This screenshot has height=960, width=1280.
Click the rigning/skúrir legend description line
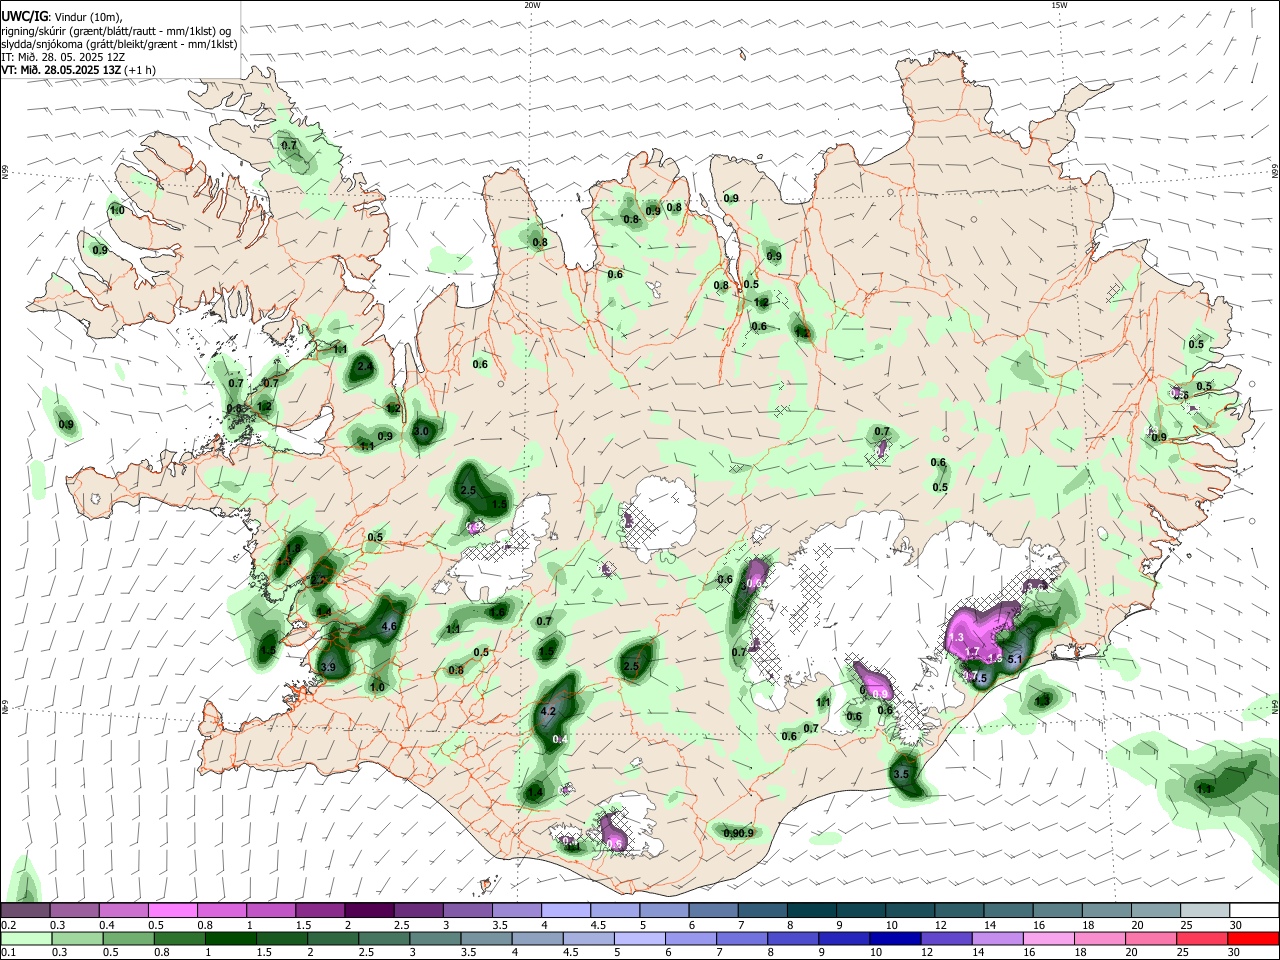[x=117, y=31]
